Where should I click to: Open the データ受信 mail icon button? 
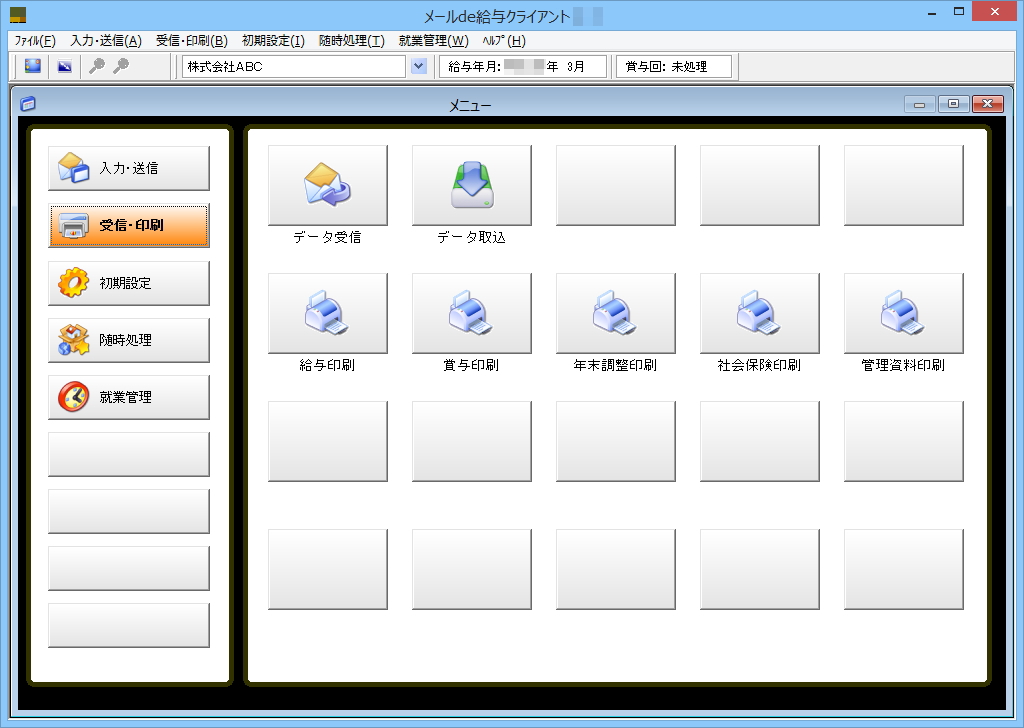(328, 185)
